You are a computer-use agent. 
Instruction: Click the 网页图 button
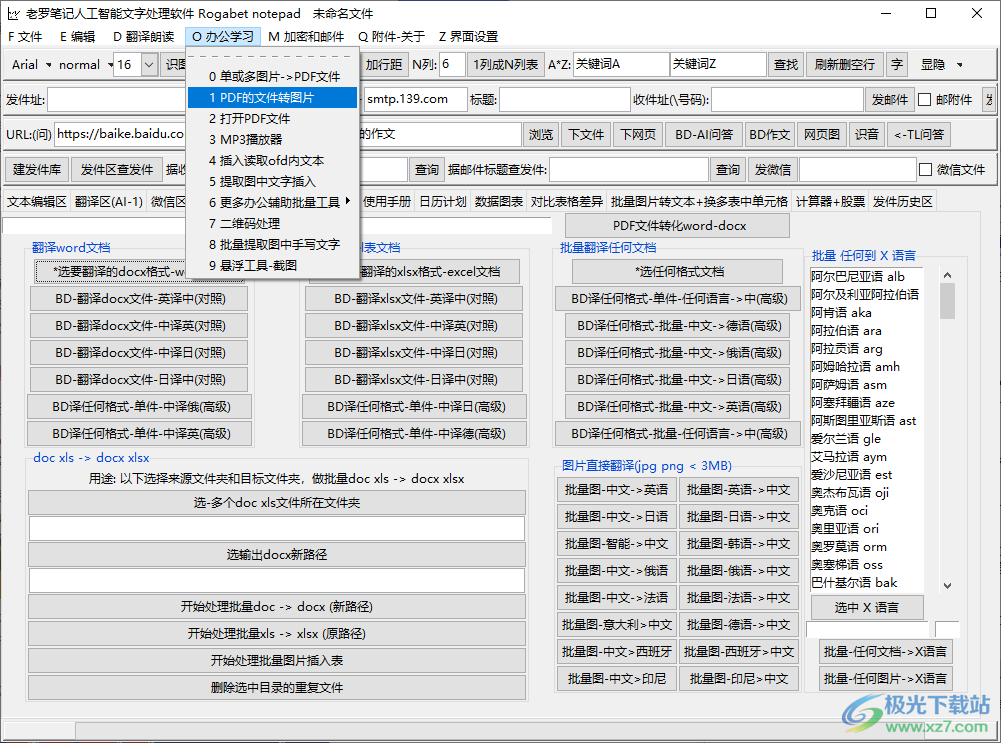[822, 135]
